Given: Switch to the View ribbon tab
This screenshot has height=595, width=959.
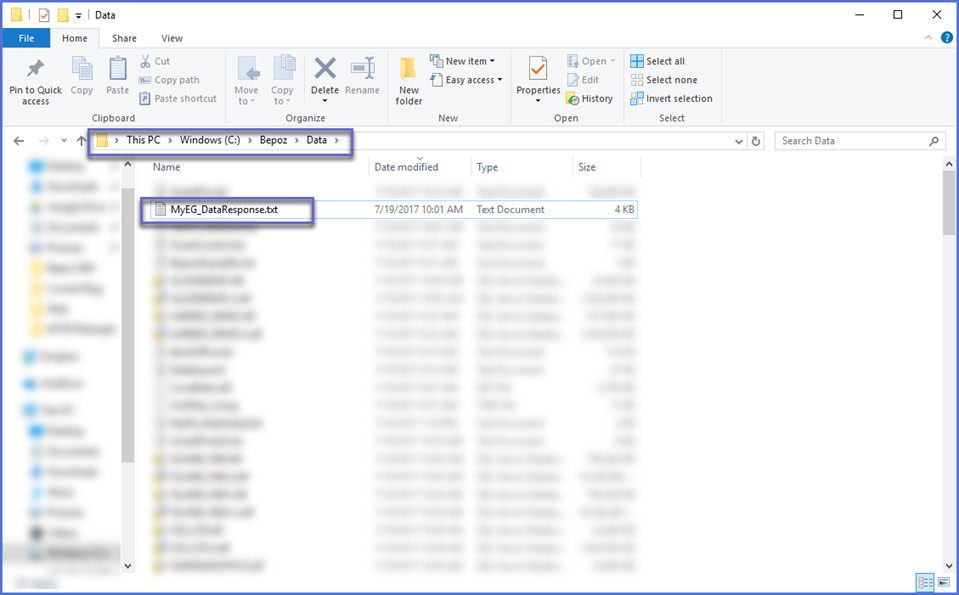Looking at the screenshot, I should 172,38.
